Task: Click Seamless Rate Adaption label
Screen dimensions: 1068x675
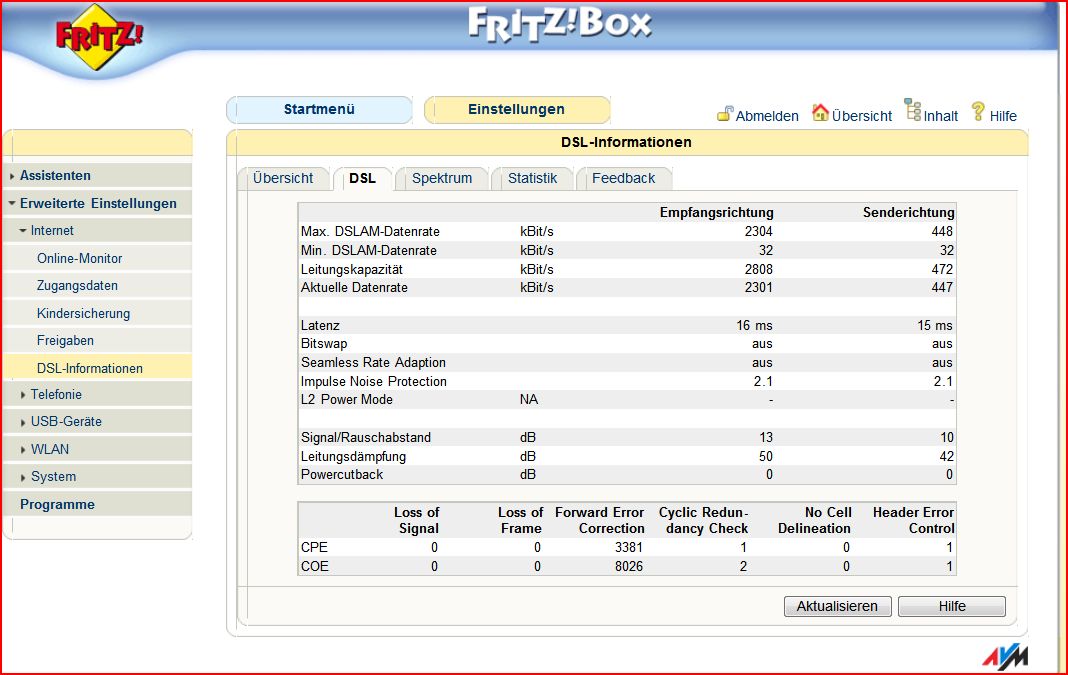Action: click(373, 362)
